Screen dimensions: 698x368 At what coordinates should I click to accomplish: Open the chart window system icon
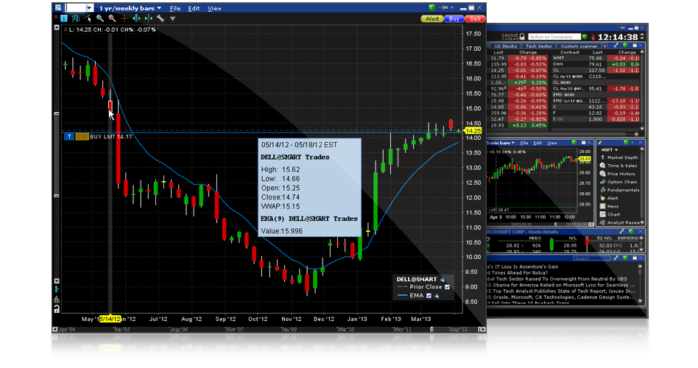click(x=58, y=8)
